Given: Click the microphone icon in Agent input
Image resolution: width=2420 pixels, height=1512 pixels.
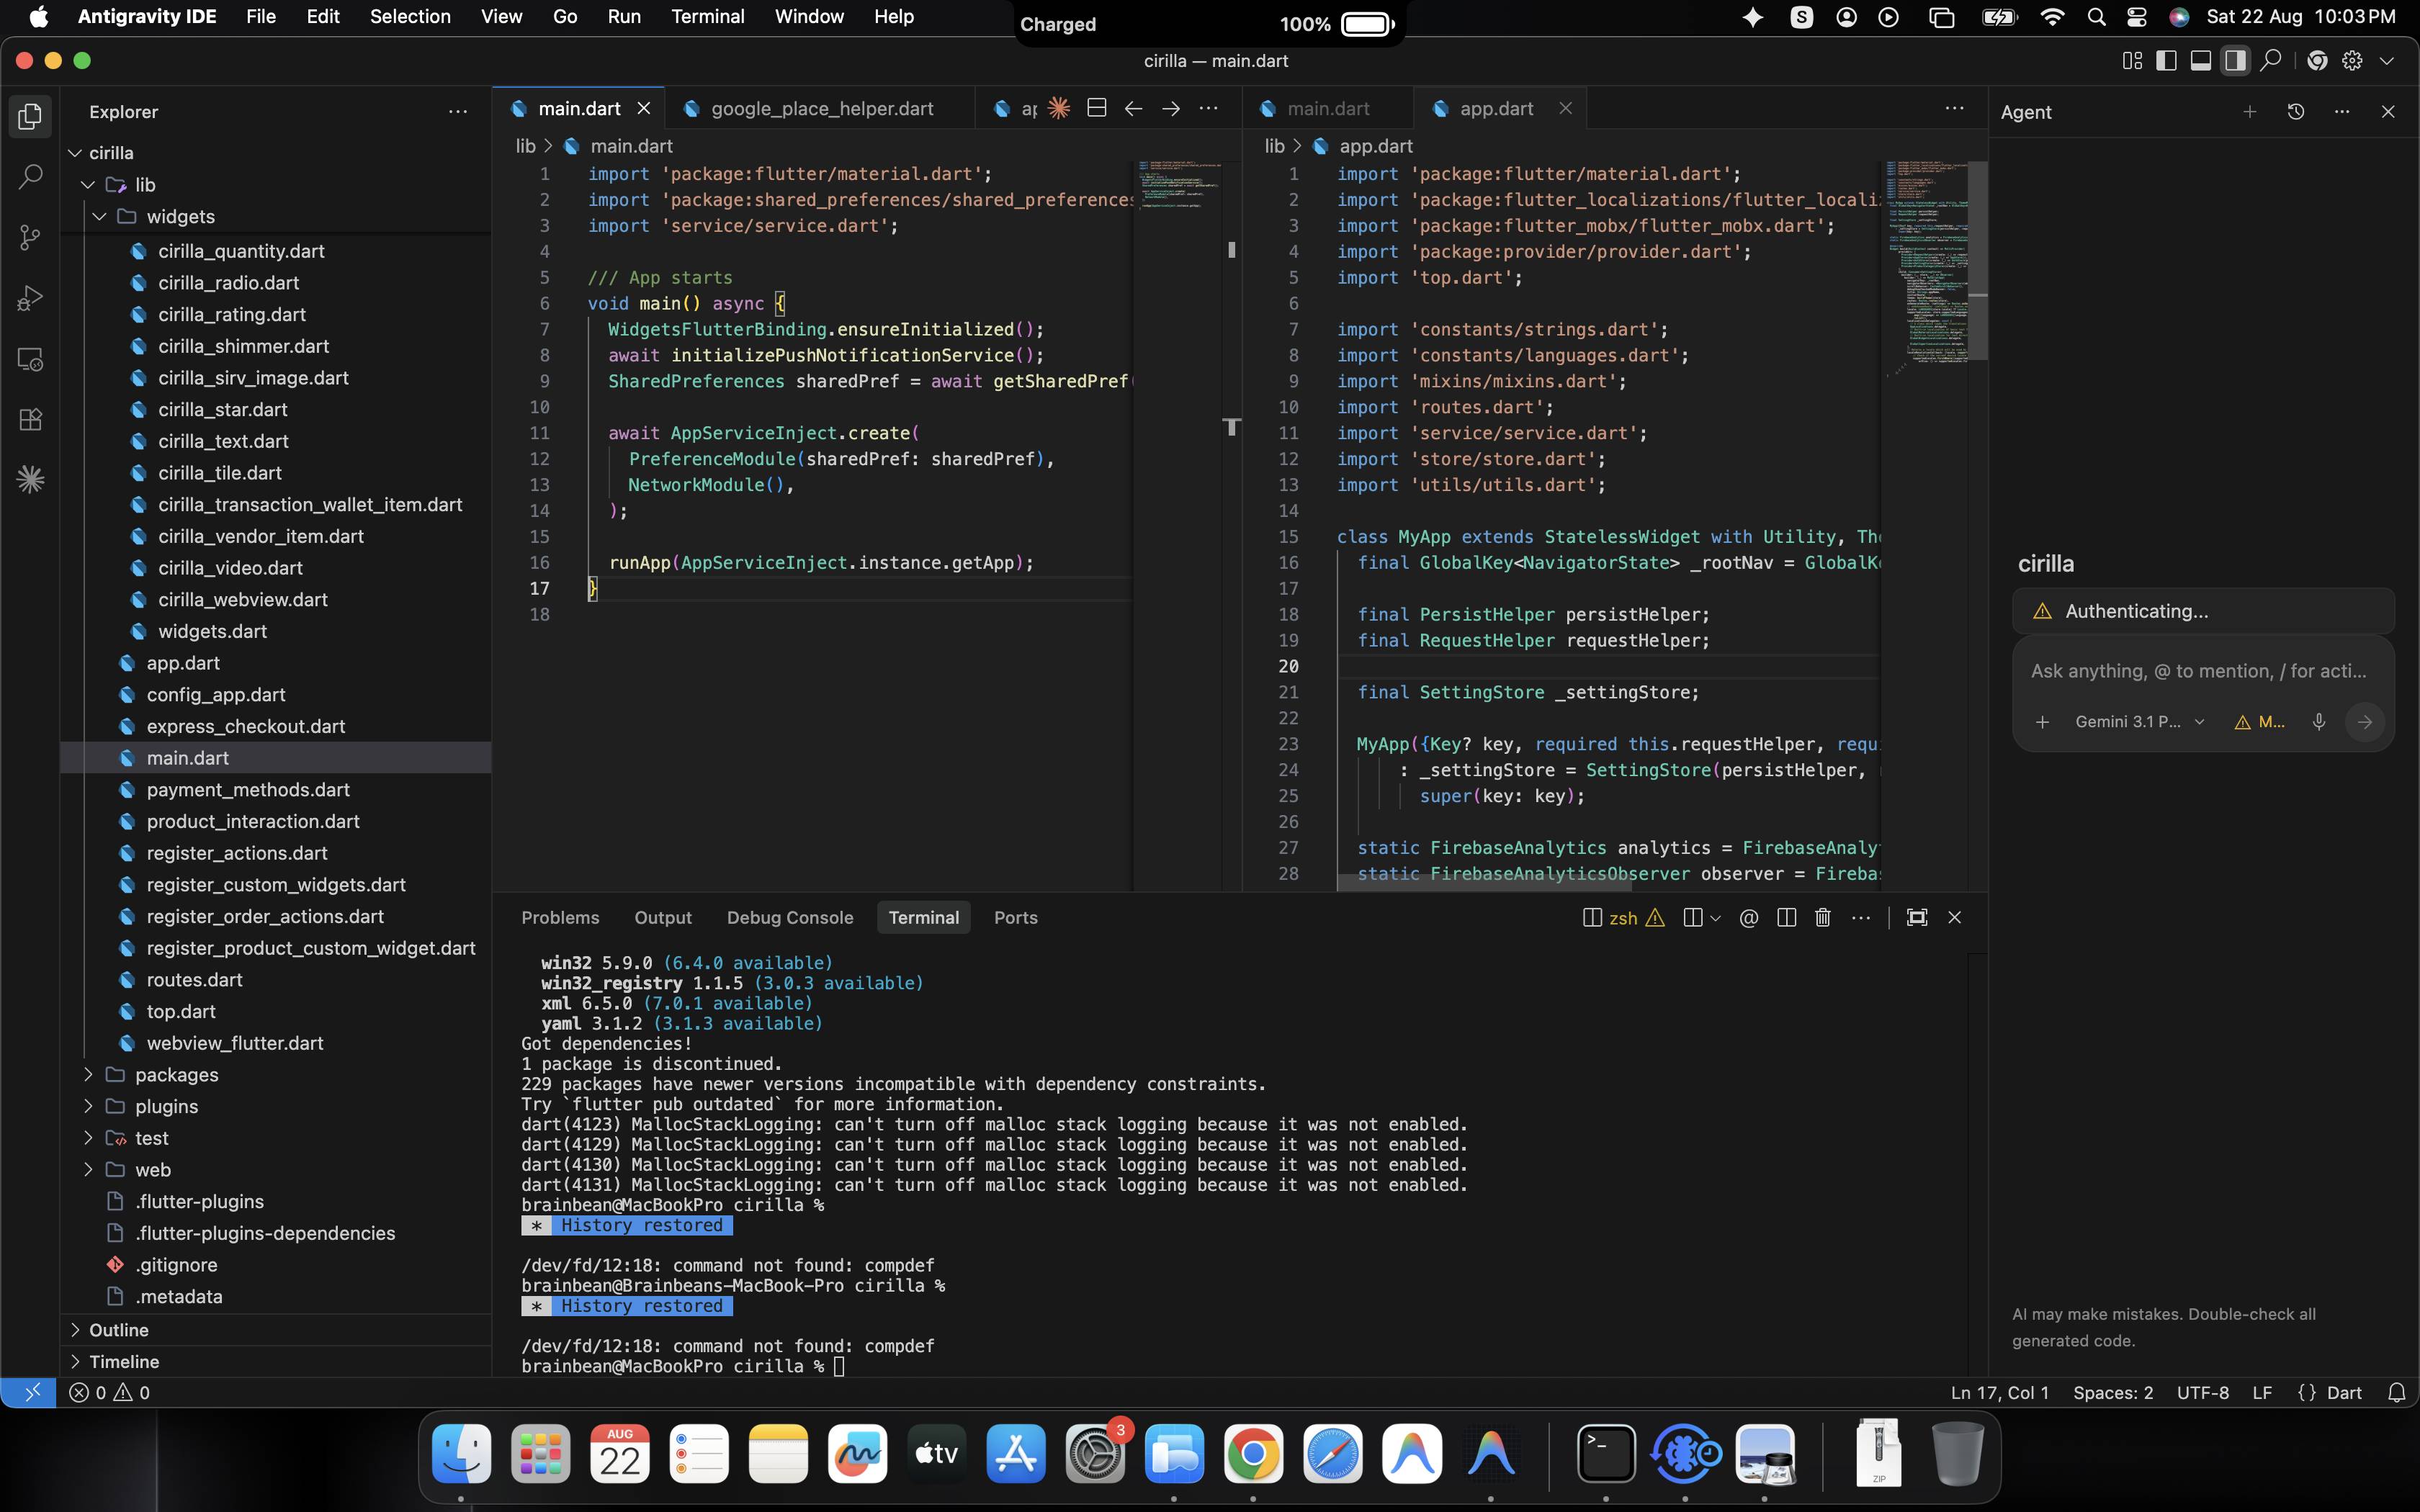Looking at the screenshot, I should pos(2318,722).
